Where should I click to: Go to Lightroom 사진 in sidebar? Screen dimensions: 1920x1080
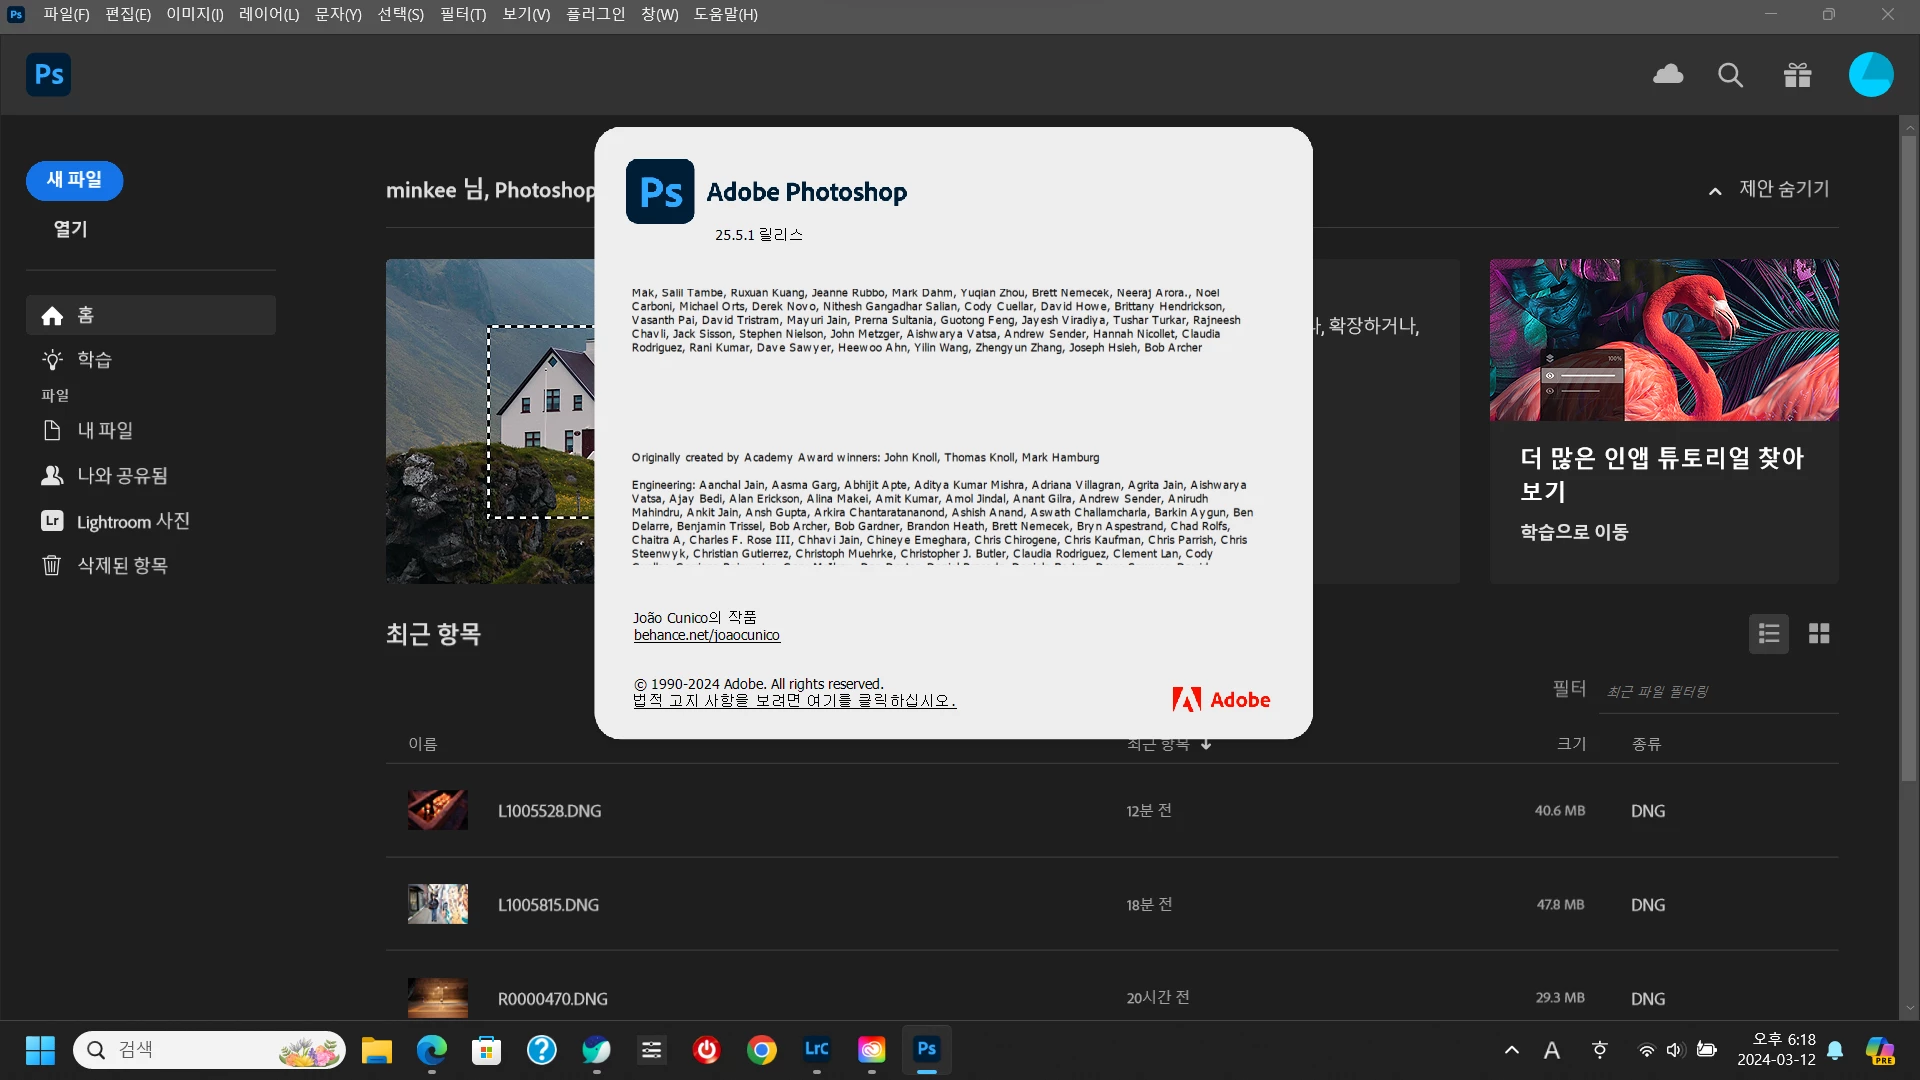coord(132,521)
